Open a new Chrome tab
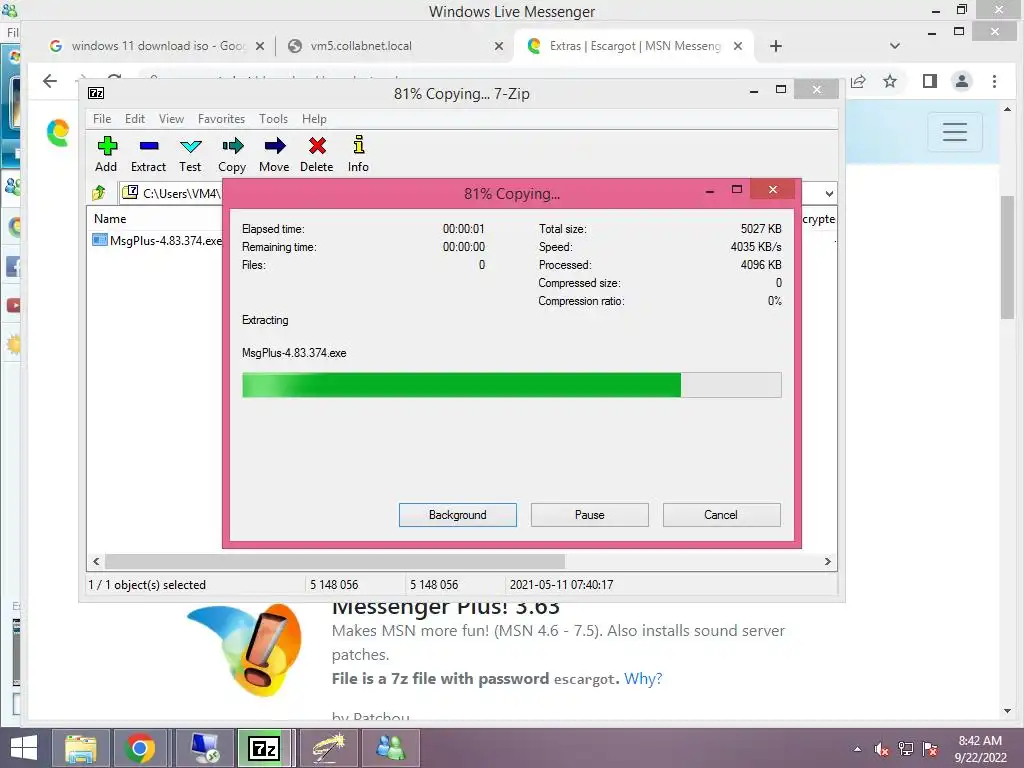This screenshot has width=1024, height=768. coord(775,46)
